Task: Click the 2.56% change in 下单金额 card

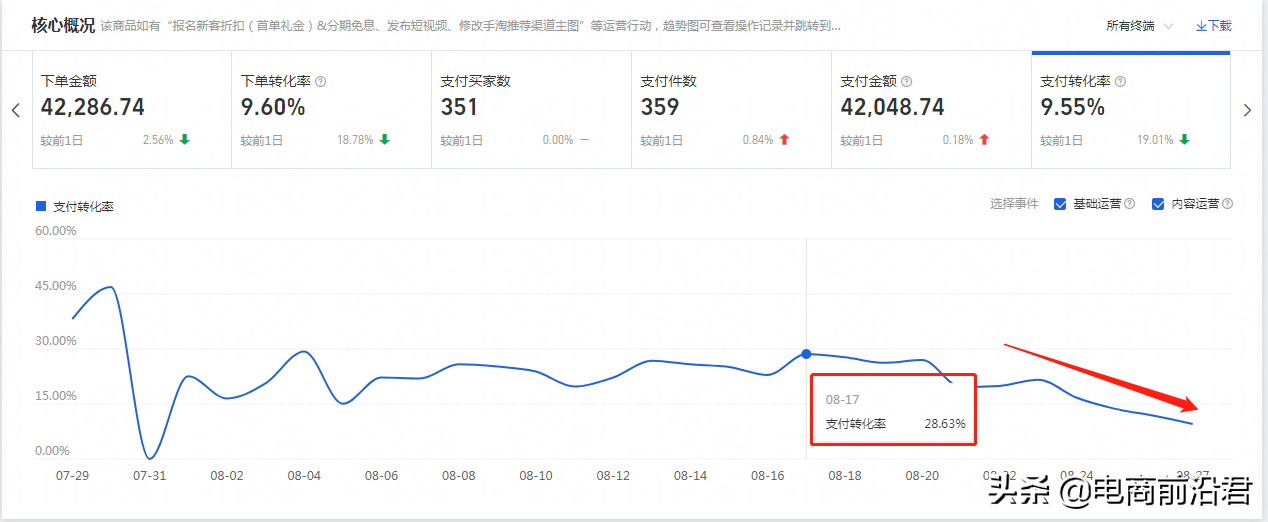Action: [x=158, y=140]
